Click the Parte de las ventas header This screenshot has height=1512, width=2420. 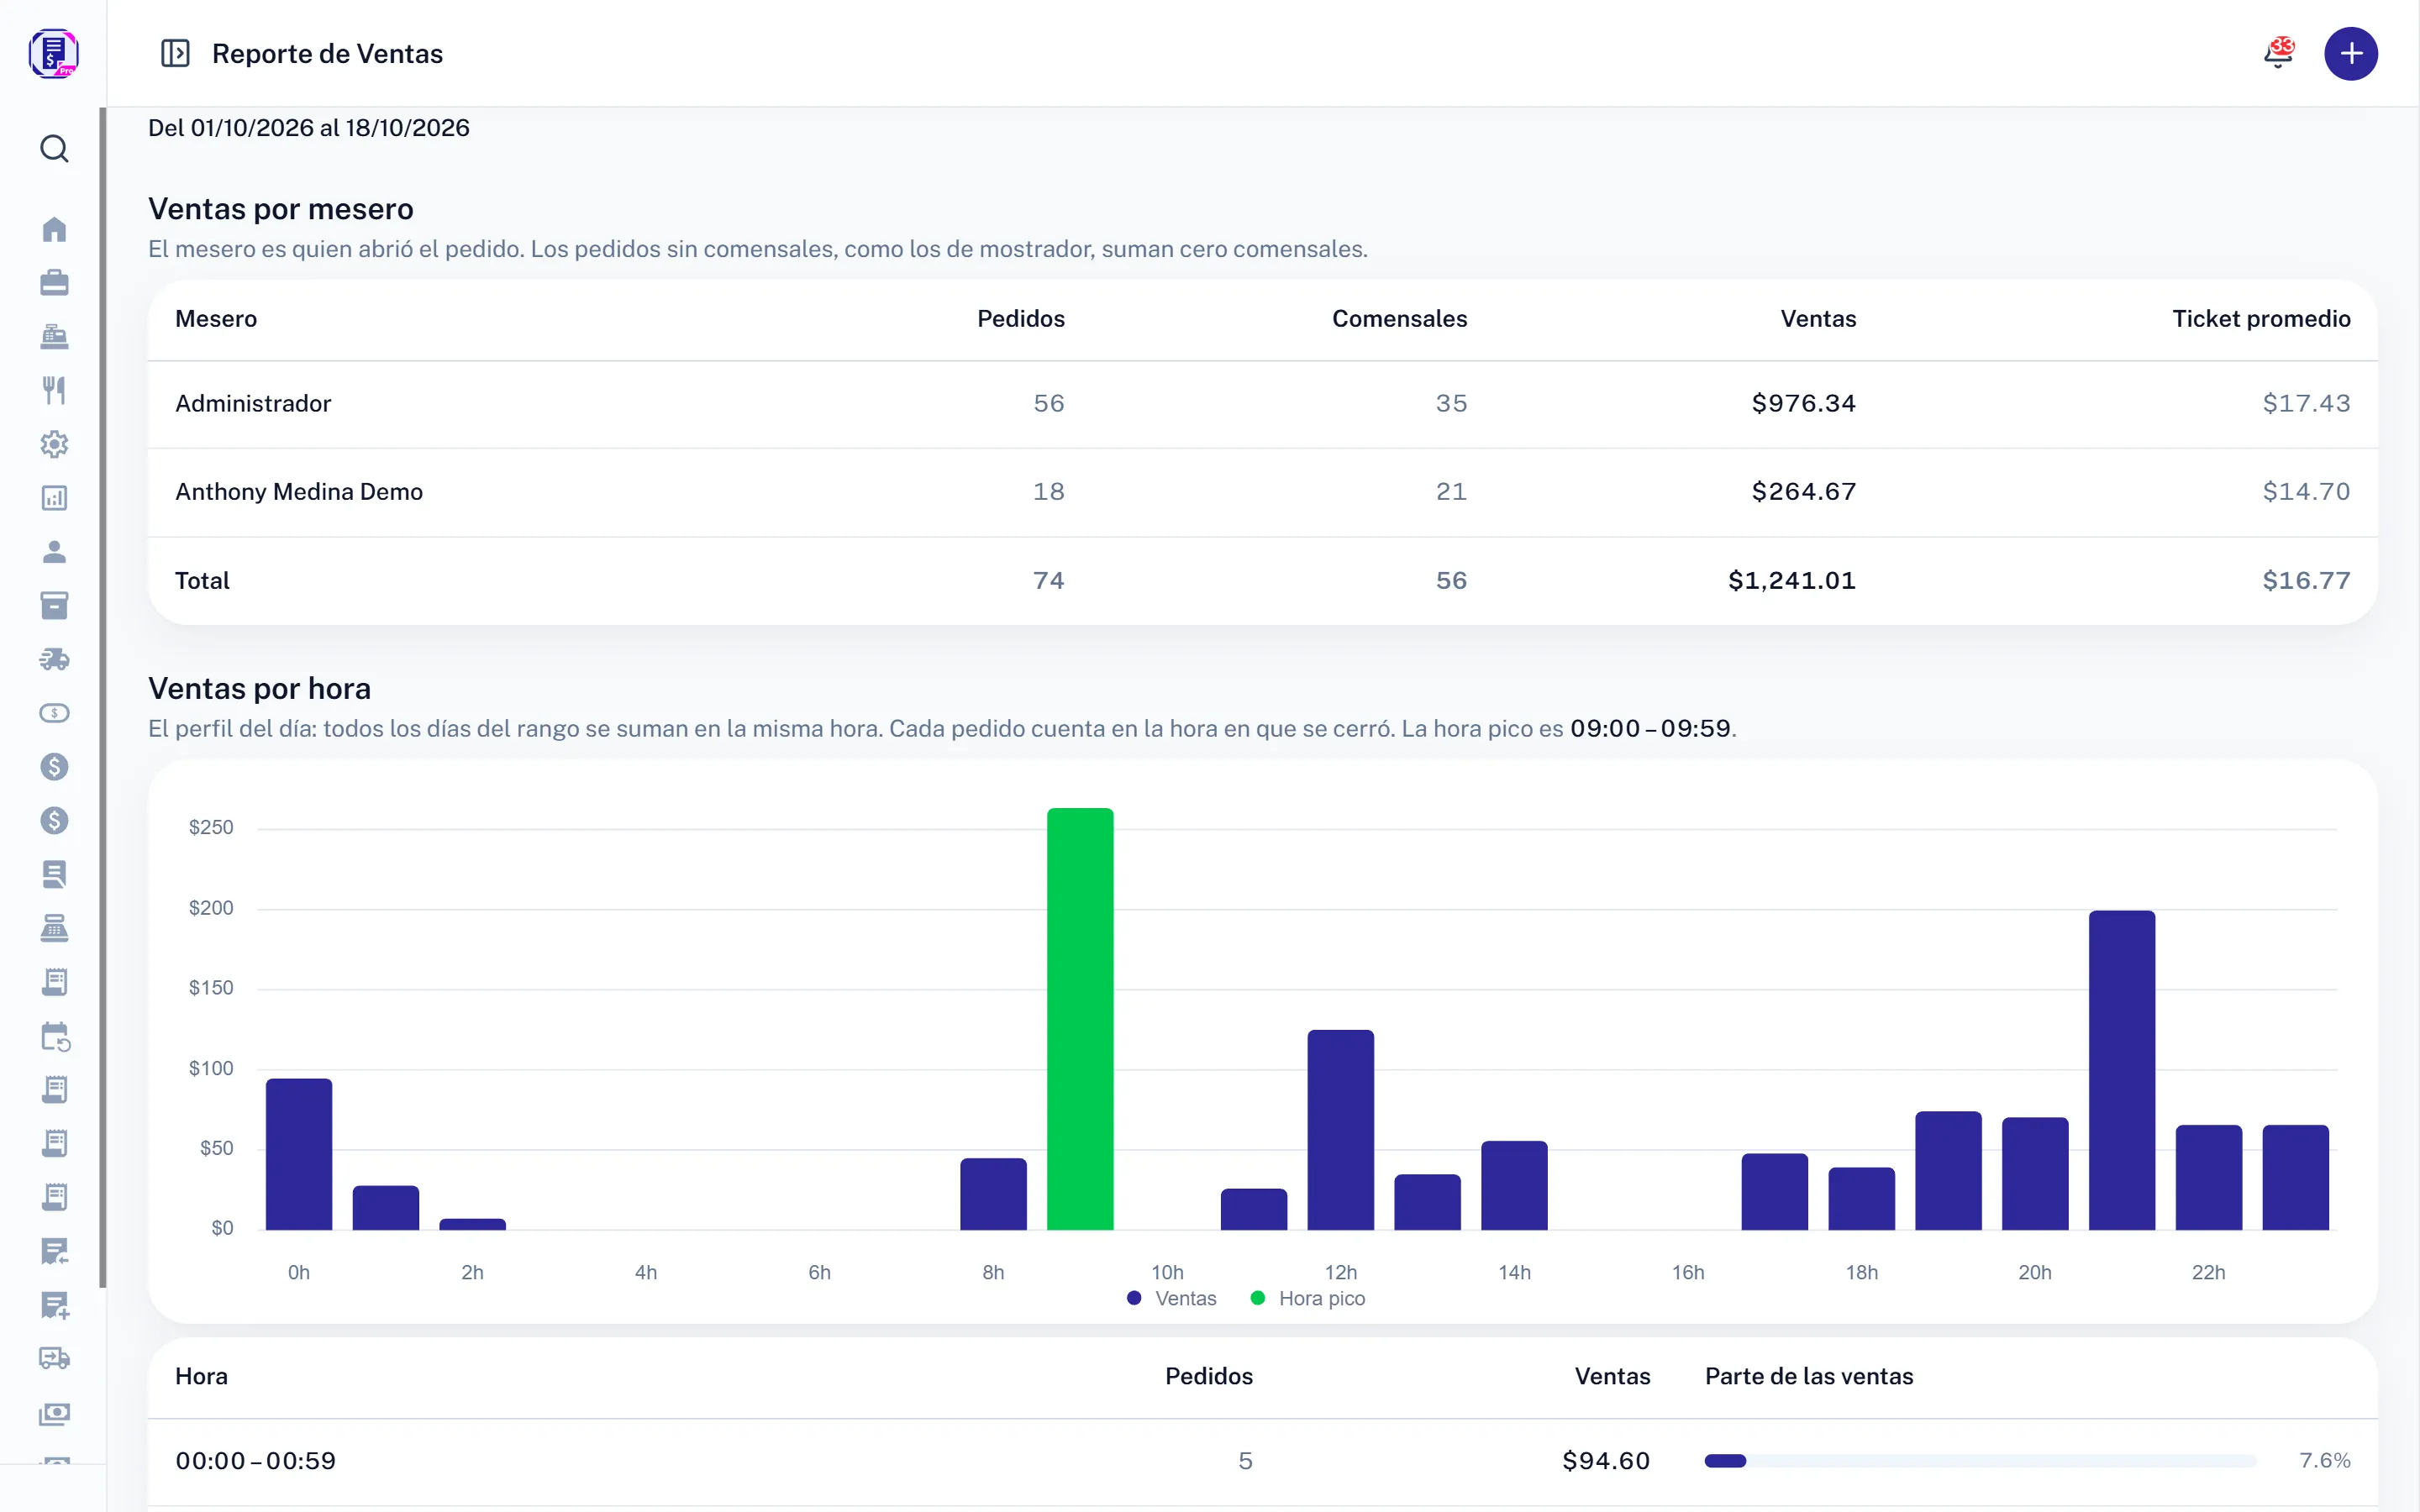click(1809, 1376)
